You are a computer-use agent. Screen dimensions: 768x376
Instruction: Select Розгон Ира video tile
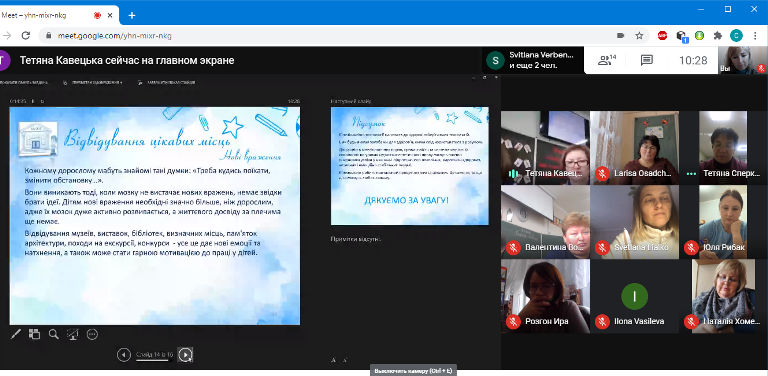pos(545,296)
